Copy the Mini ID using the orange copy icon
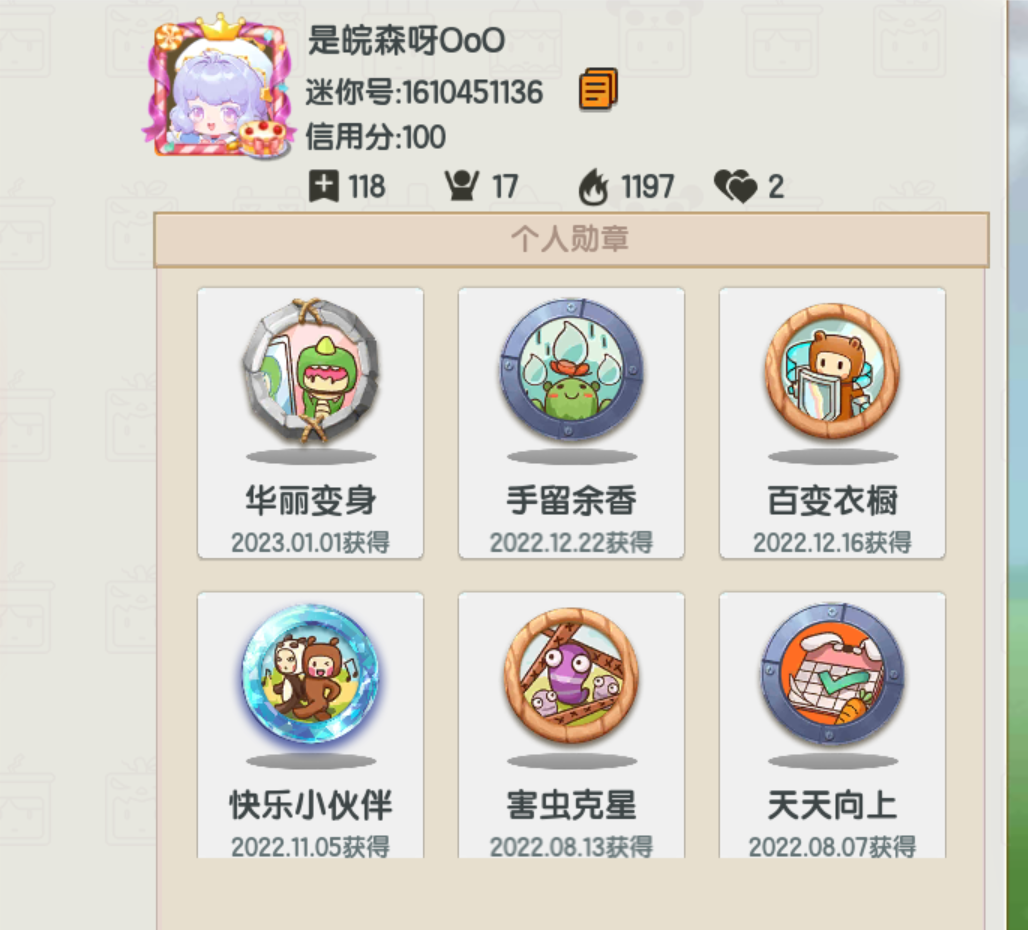The height and width of the screenshot is (930, 1028). (598, 89)
